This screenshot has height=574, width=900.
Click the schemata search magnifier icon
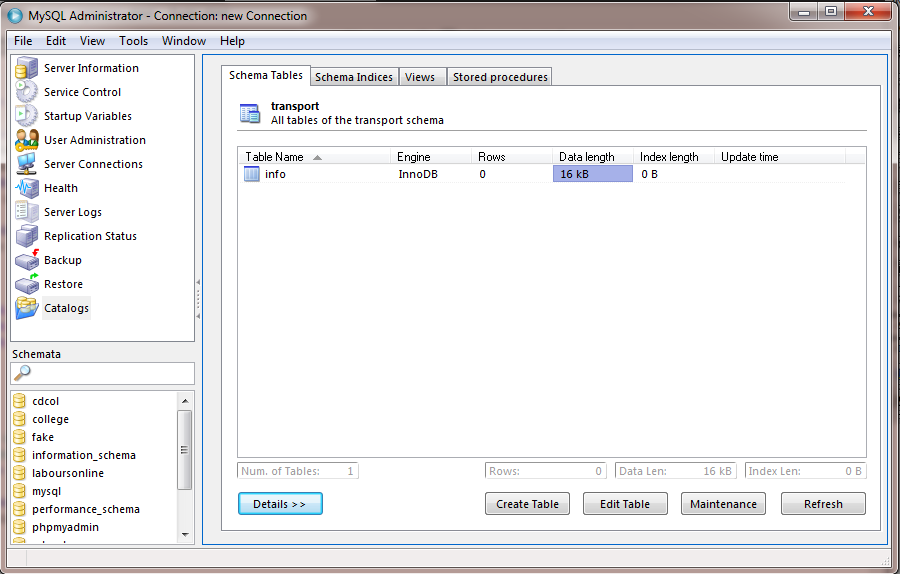[22, 373]
